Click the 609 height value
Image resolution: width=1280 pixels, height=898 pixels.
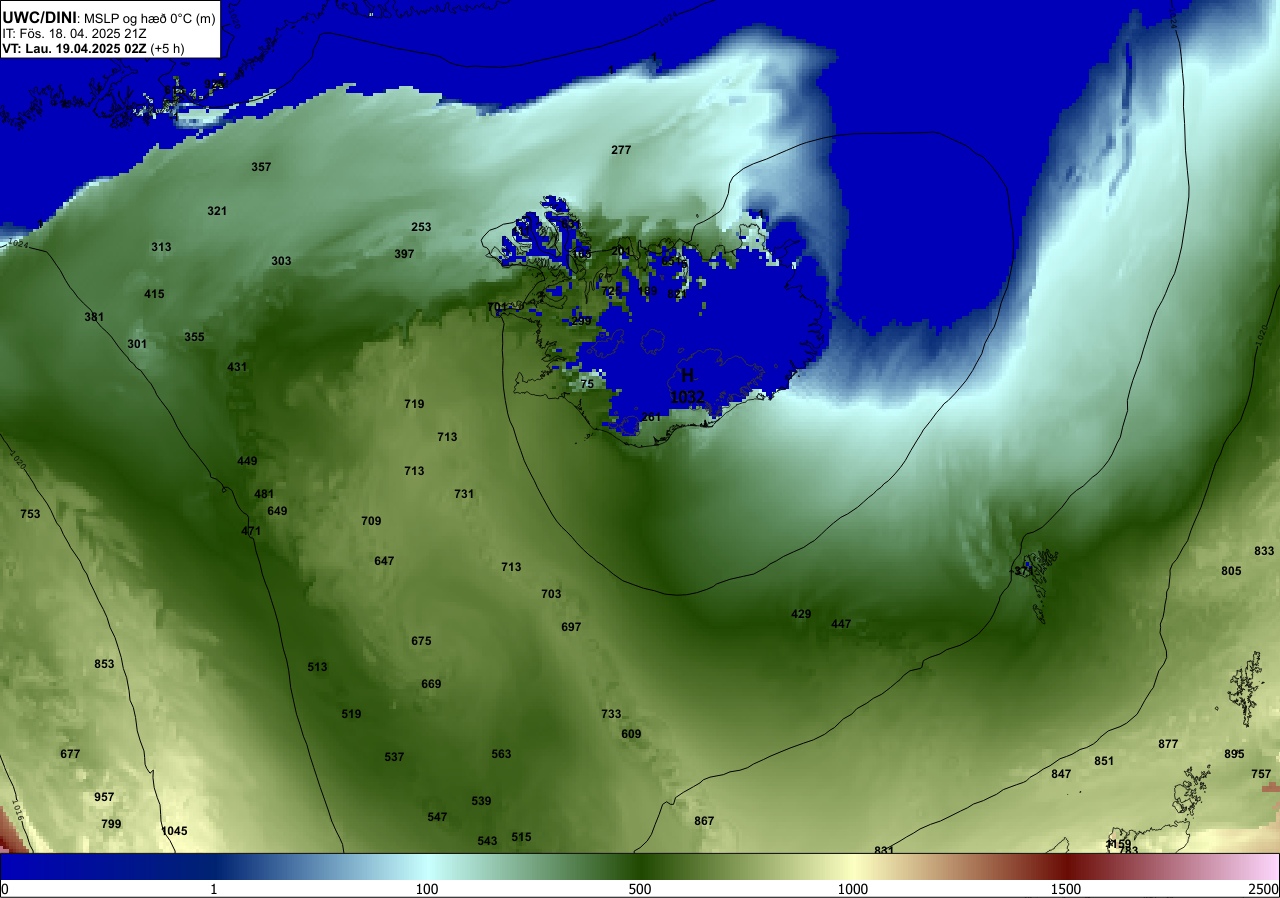tap(631, 734)
